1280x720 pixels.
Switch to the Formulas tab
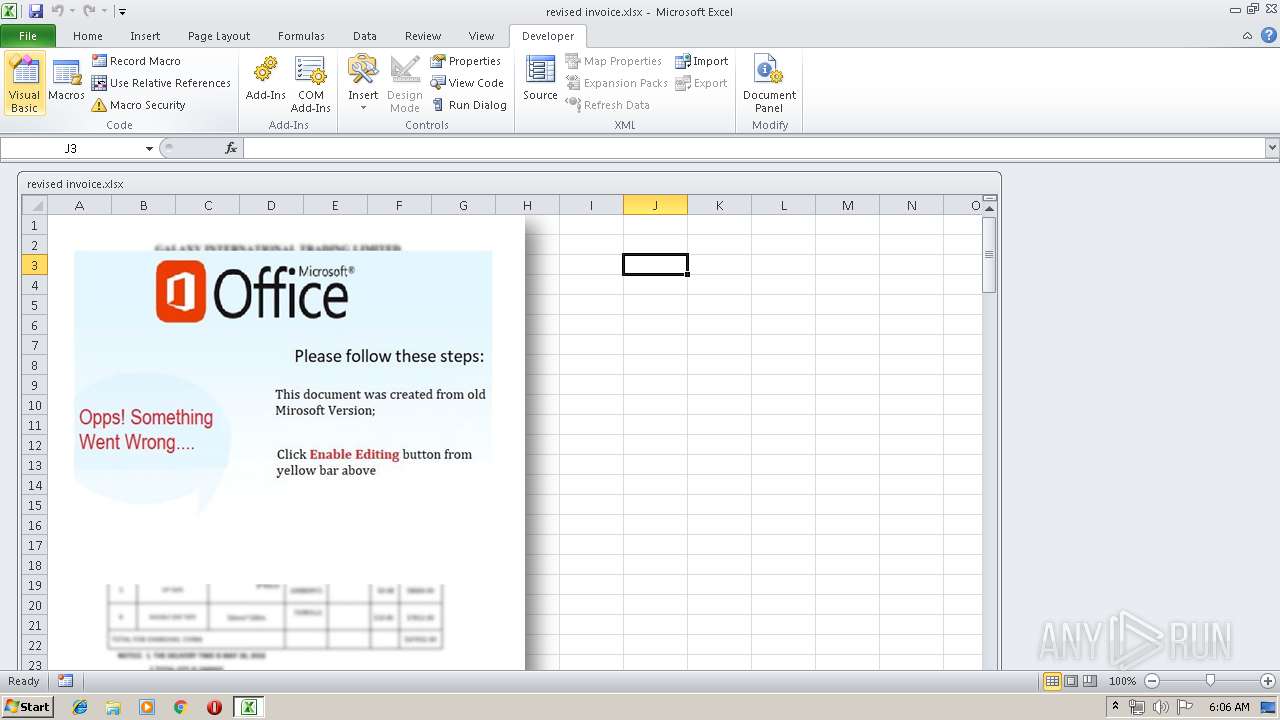click(x=301, y=36)
